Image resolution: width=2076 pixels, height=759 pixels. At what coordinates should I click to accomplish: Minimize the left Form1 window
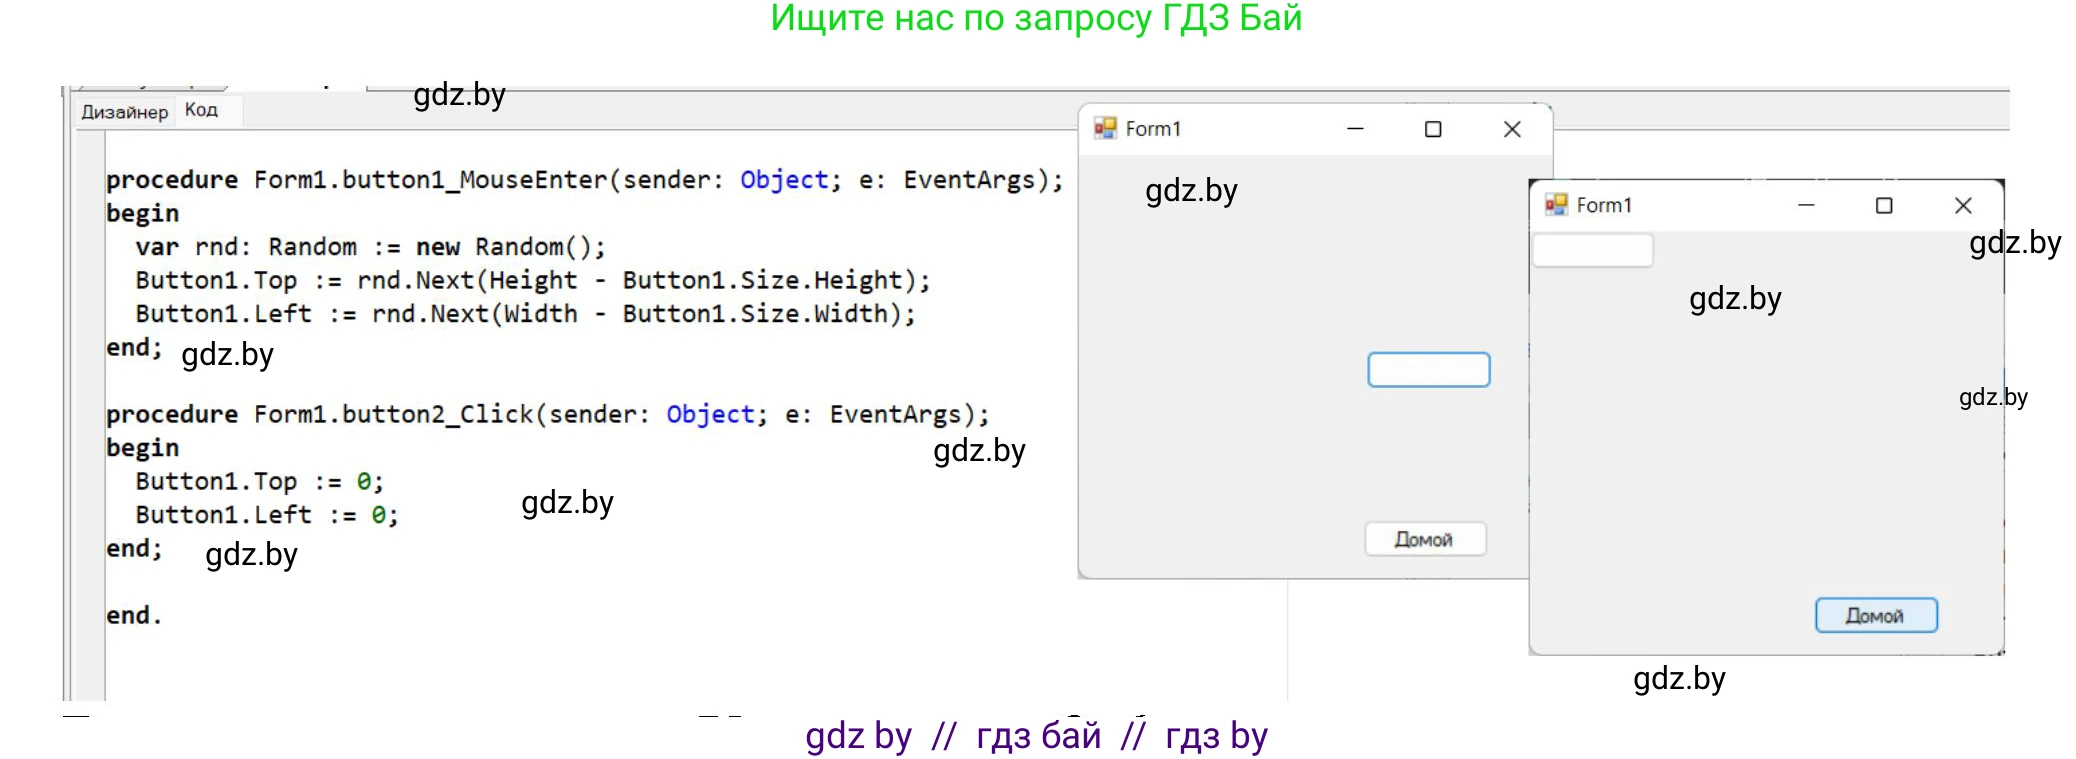(1355, 129)
